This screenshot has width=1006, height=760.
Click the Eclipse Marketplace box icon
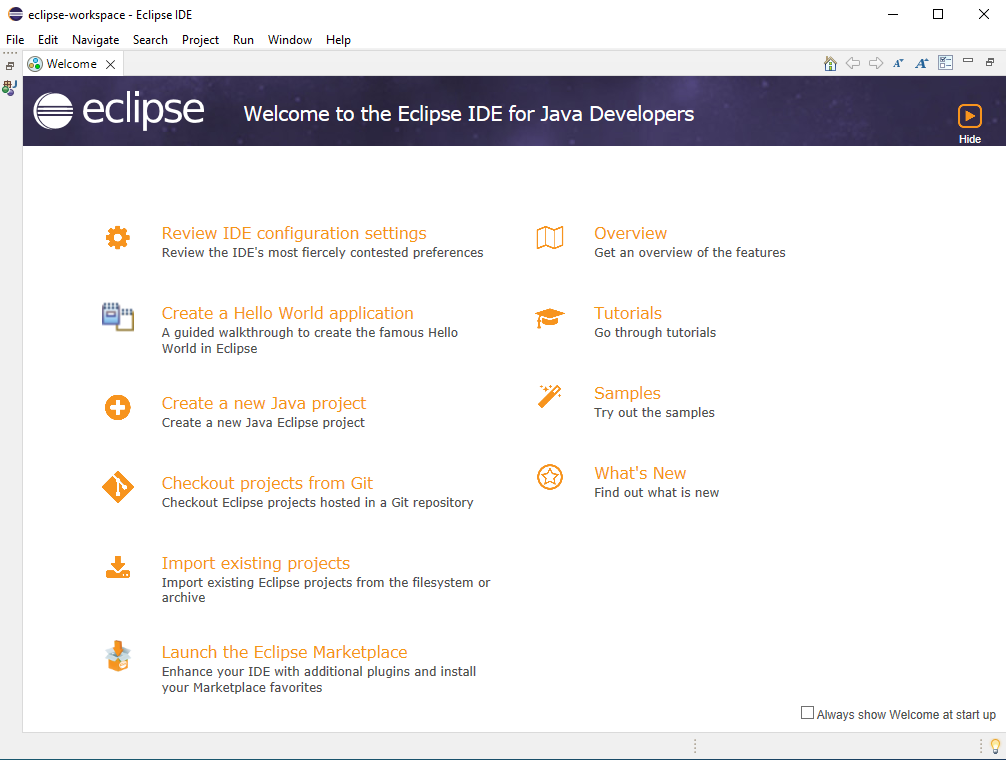click(x=117, y=655)
